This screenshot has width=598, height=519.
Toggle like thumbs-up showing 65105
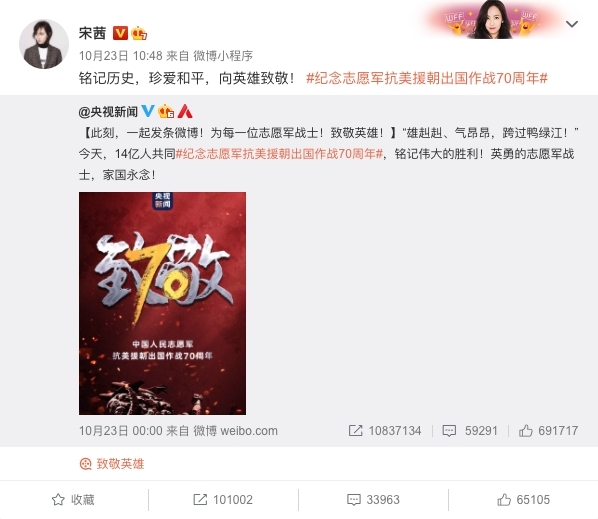[x=524, y=500]
